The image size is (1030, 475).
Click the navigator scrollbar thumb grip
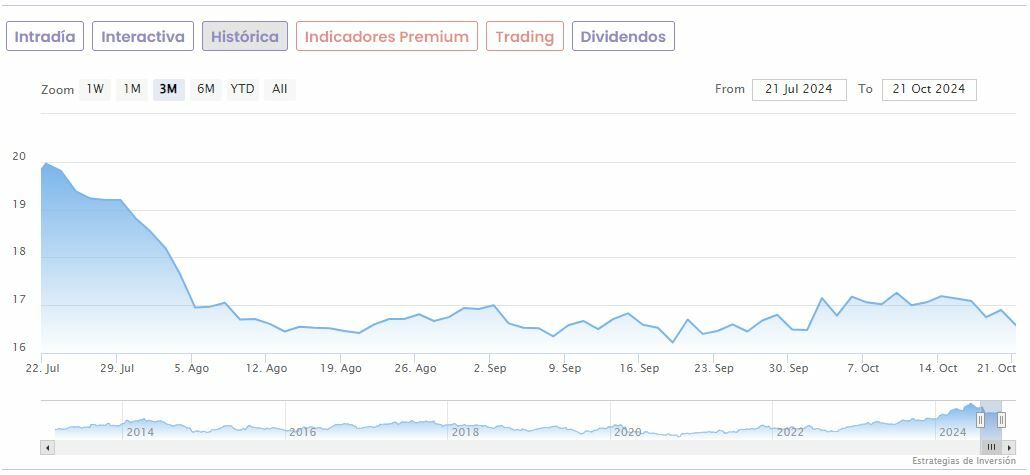click(x=991, y=447)
